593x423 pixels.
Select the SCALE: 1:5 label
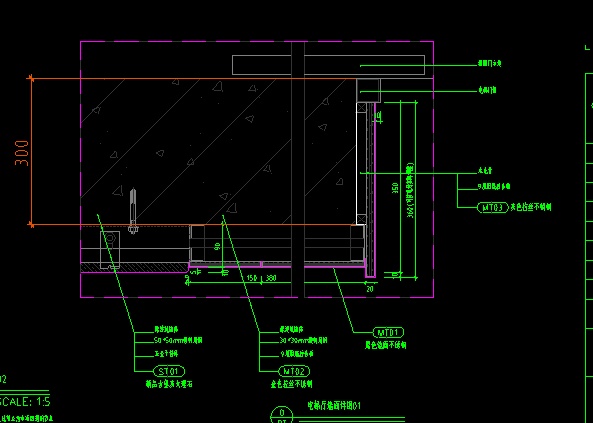(25, 401)
